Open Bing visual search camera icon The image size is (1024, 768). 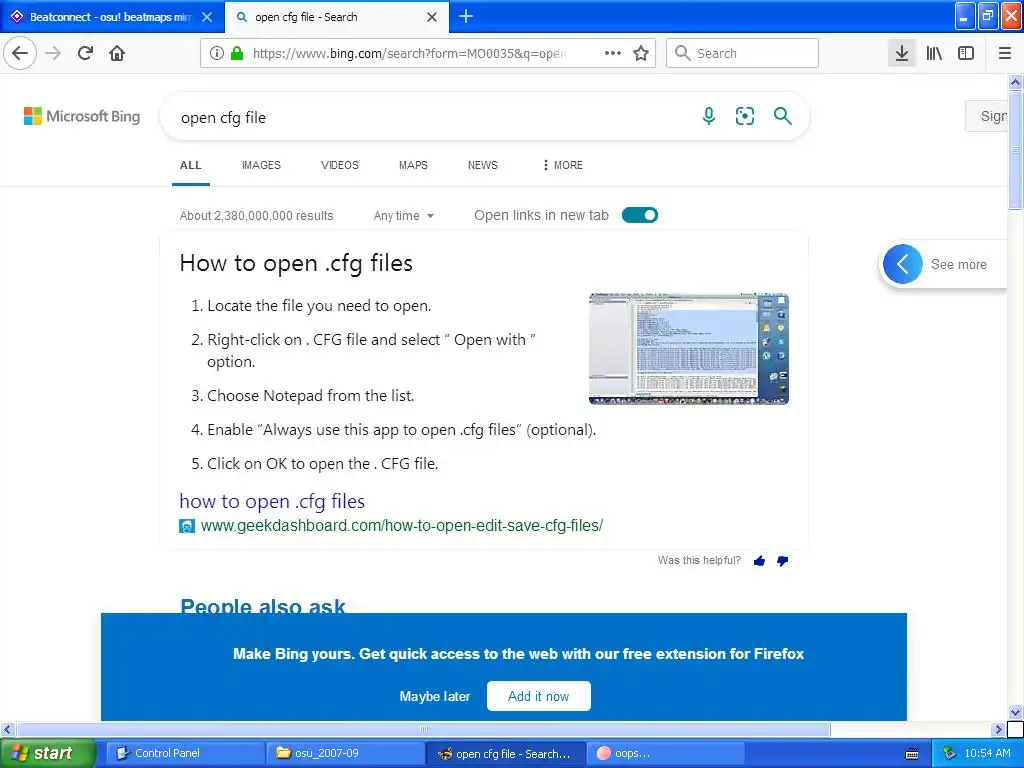[744, 116]
